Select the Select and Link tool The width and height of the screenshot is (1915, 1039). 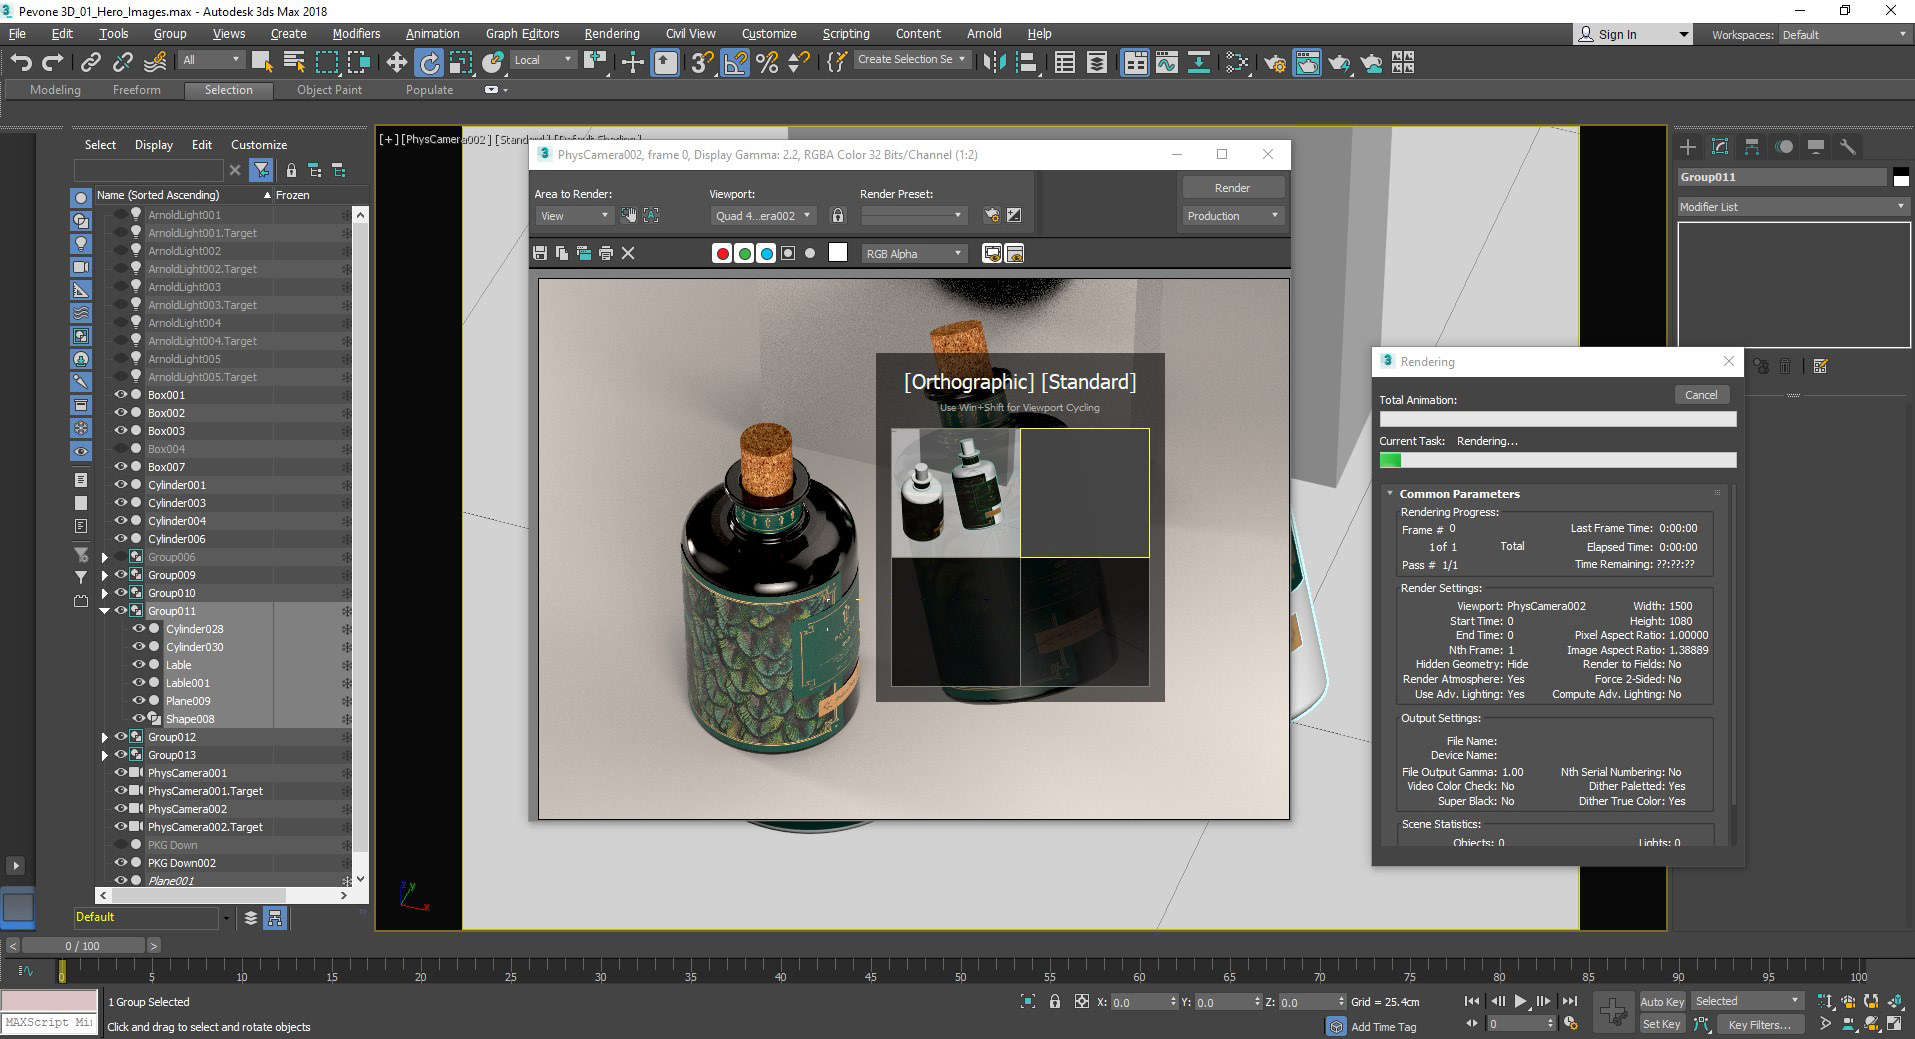tap(91, 62)
